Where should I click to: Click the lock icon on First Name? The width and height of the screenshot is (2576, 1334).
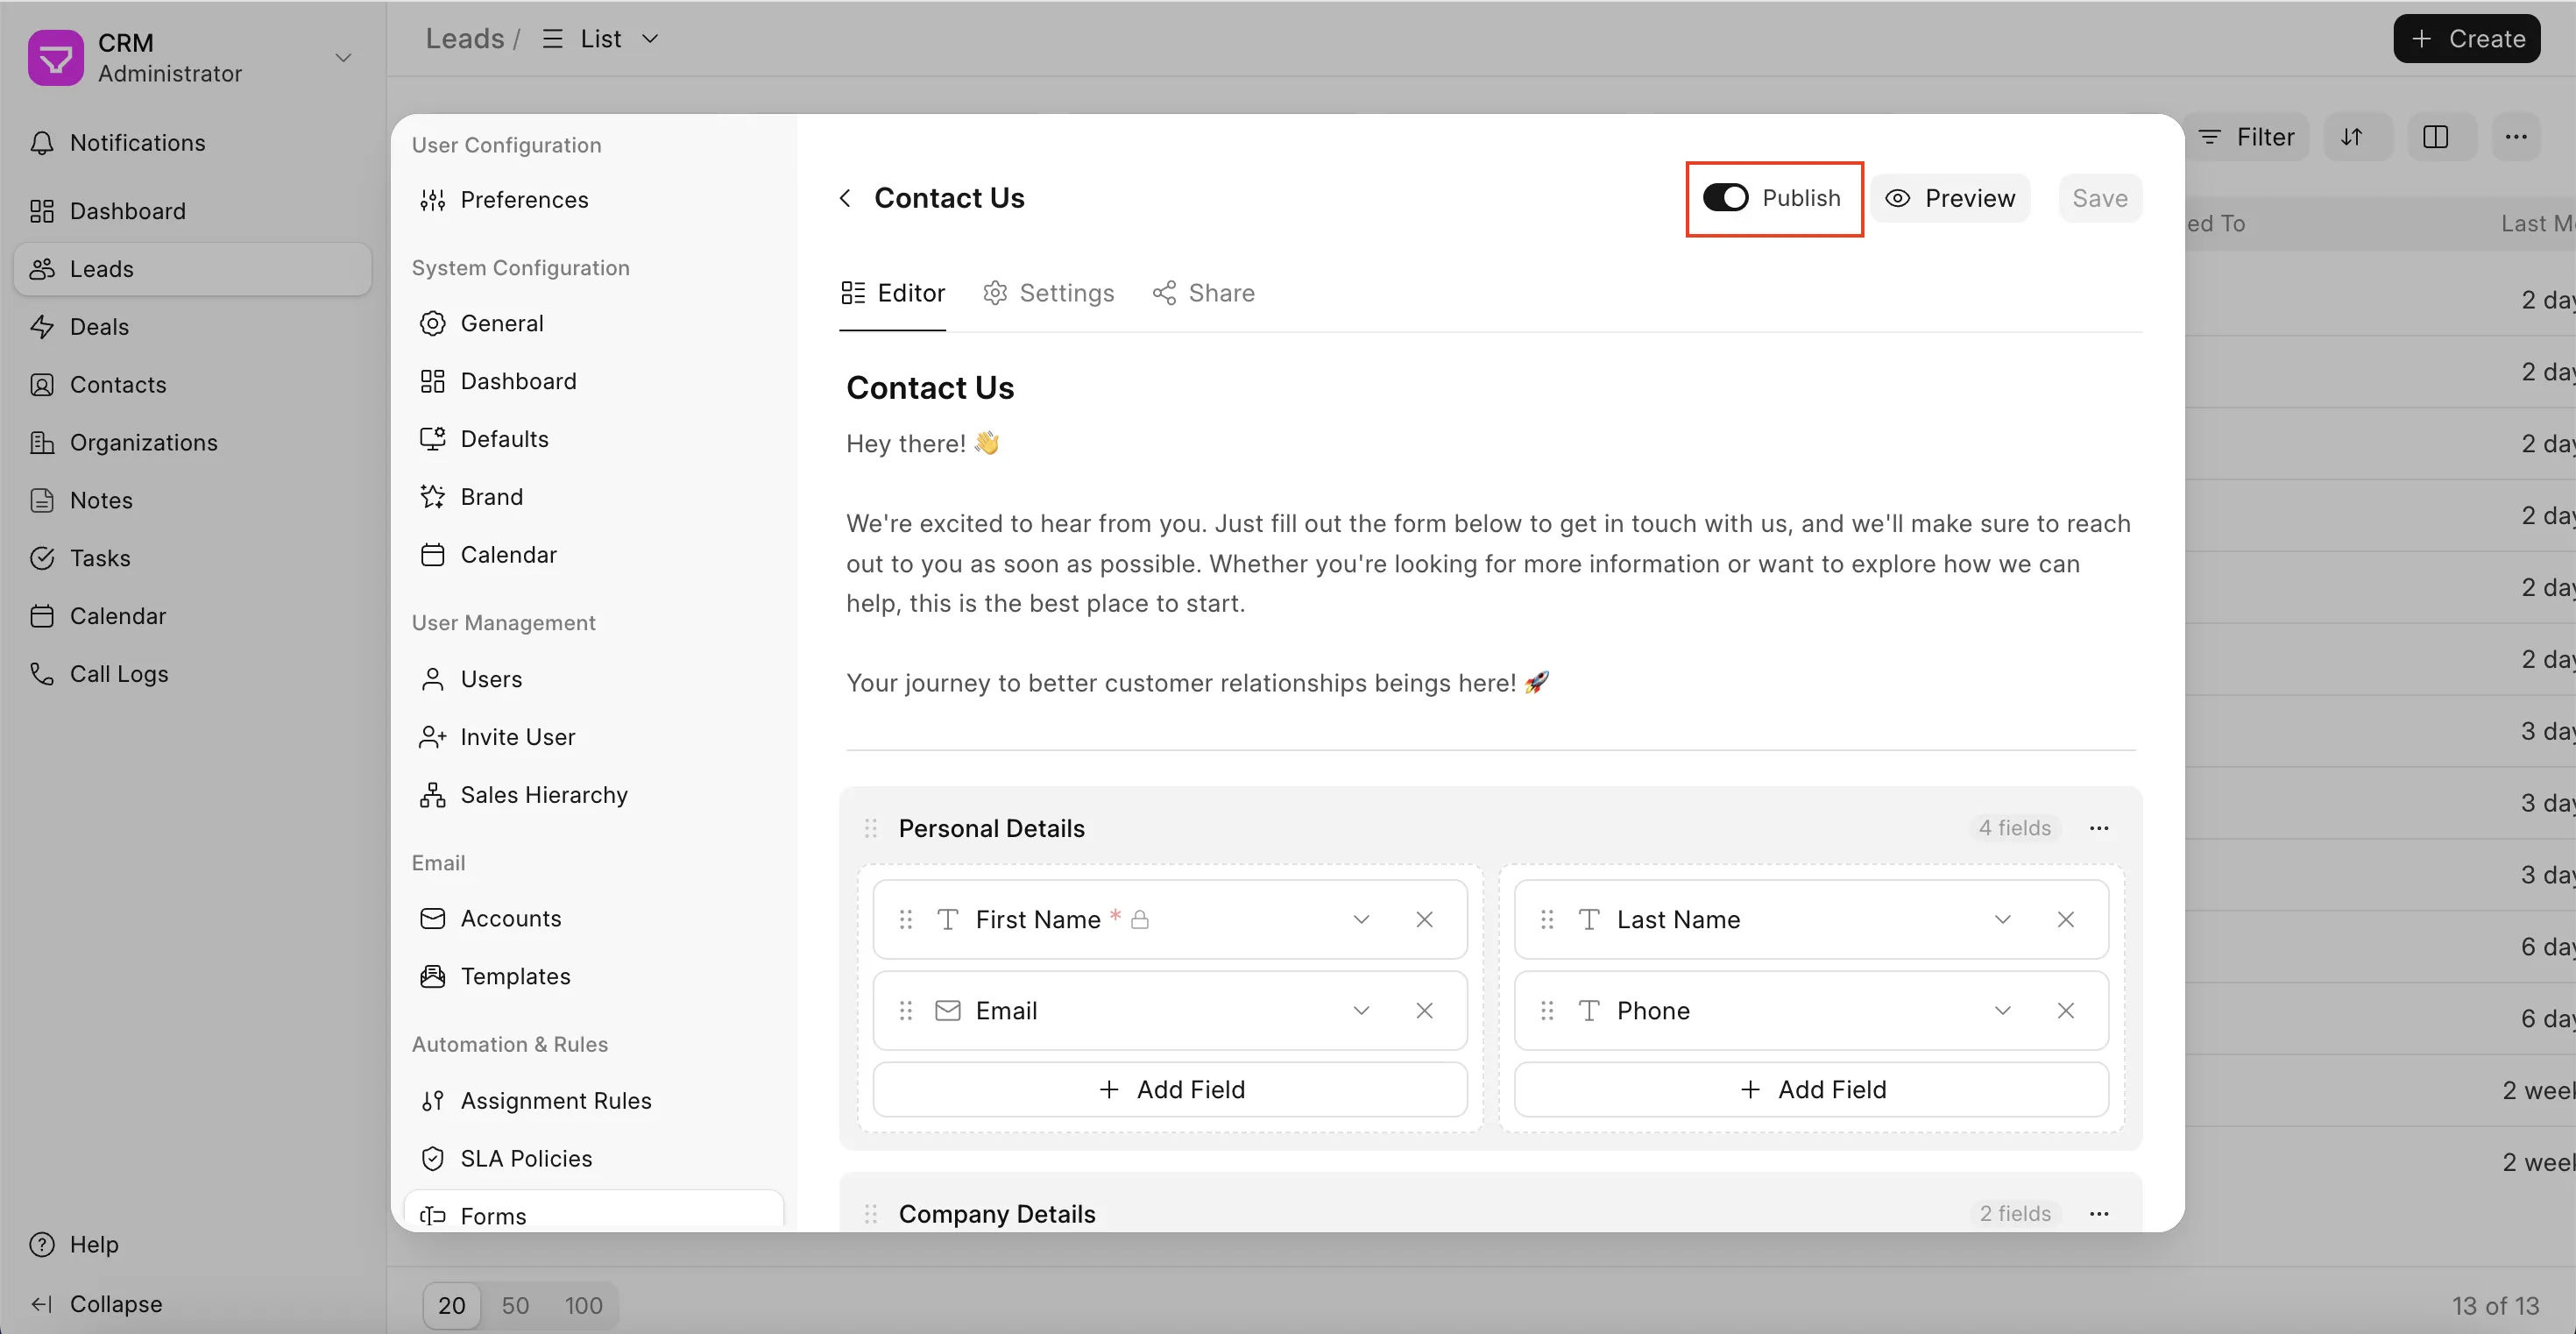pos(1140,919)
